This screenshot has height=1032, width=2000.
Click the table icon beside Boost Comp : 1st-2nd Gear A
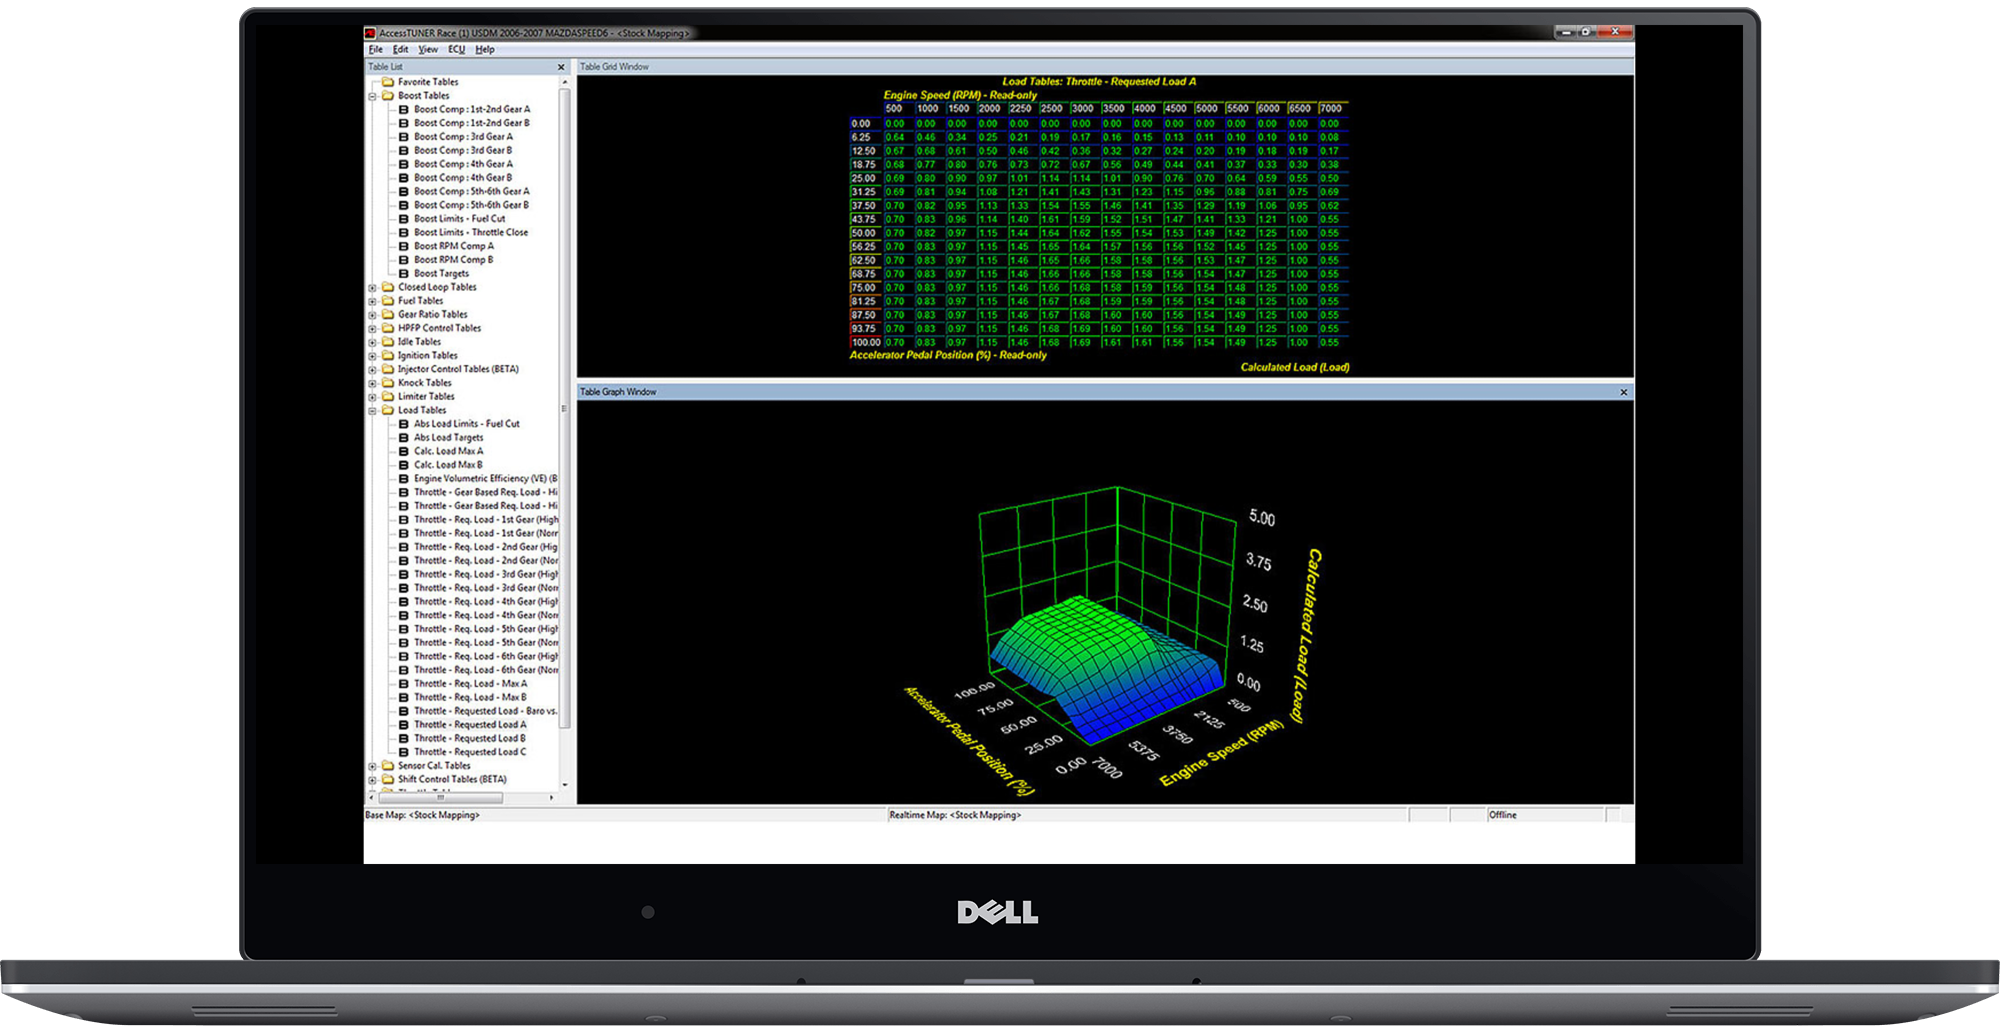coord(404,109)
